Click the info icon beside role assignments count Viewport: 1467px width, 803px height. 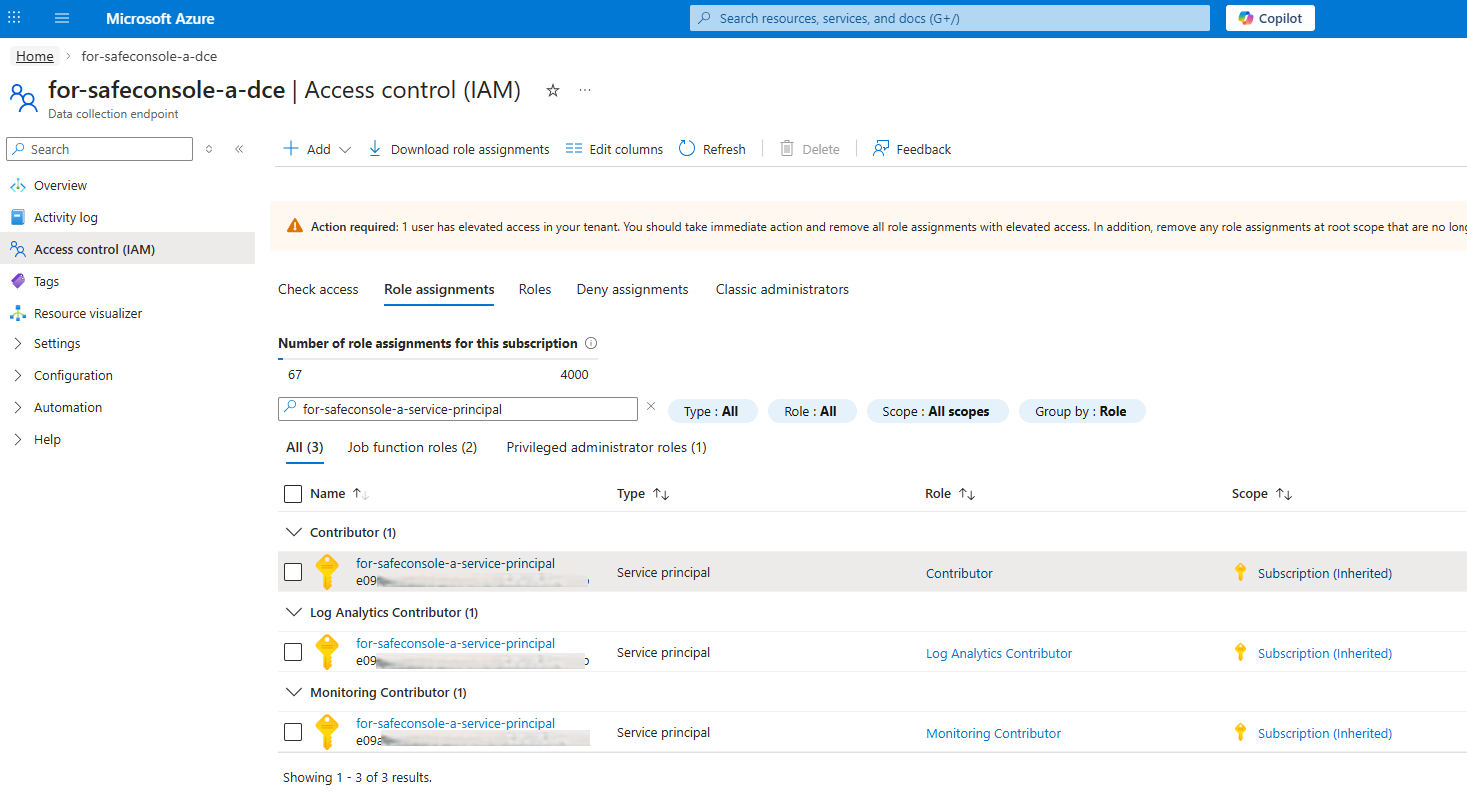(x=591, y=343)
